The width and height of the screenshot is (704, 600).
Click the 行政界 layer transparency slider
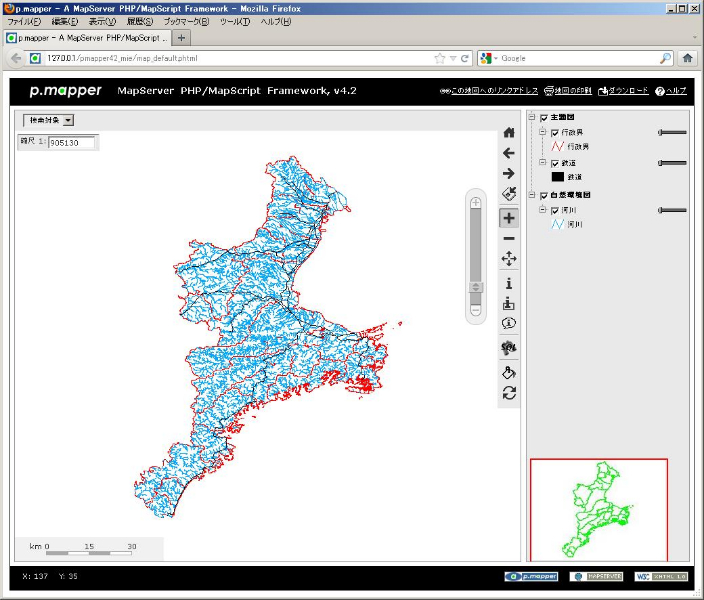672,132
